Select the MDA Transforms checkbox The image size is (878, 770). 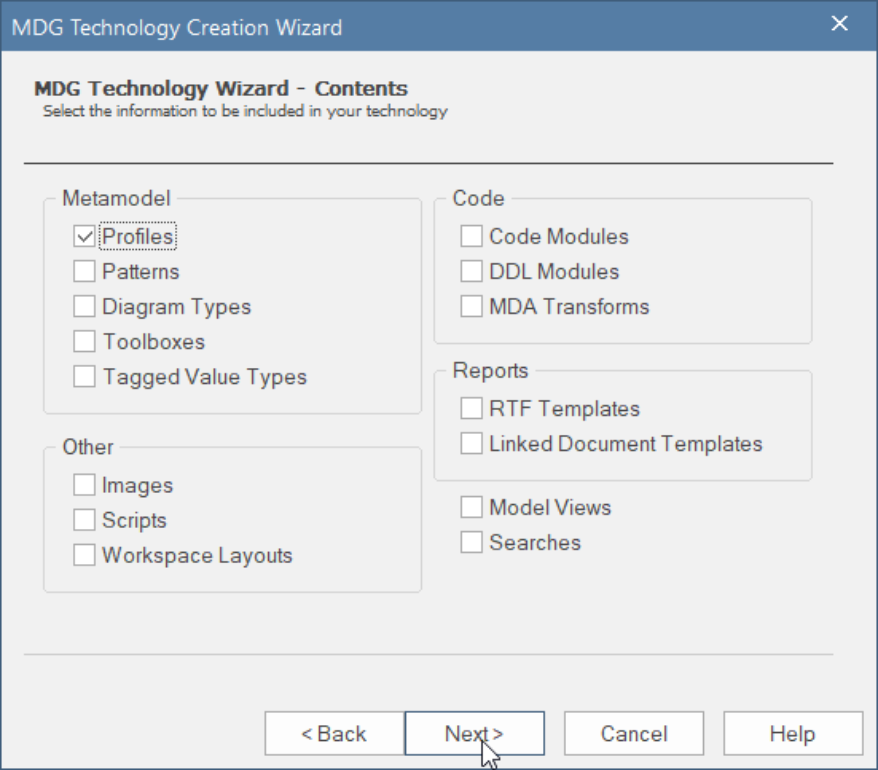(472, 307)
